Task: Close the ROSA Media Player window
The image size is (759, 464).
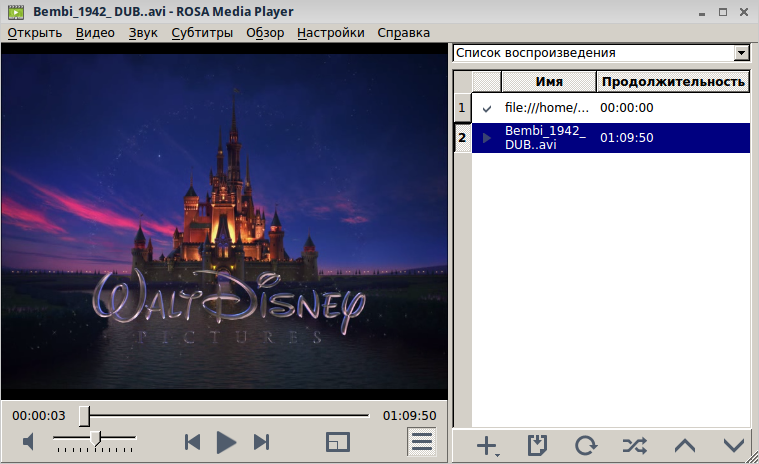Action: pos(744,12)
